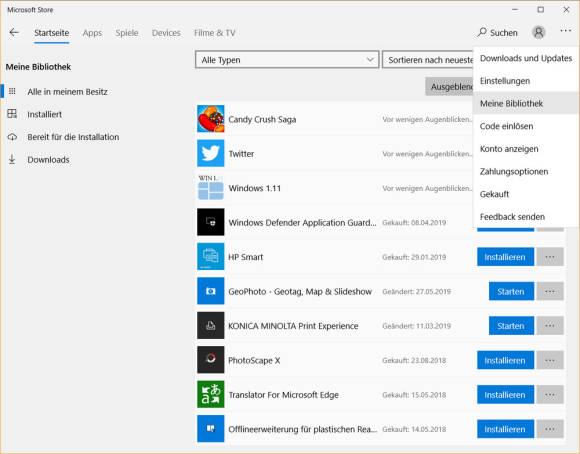Start GeoPhoto with Starten button
The image size is (580, 454).
[511, 291]
